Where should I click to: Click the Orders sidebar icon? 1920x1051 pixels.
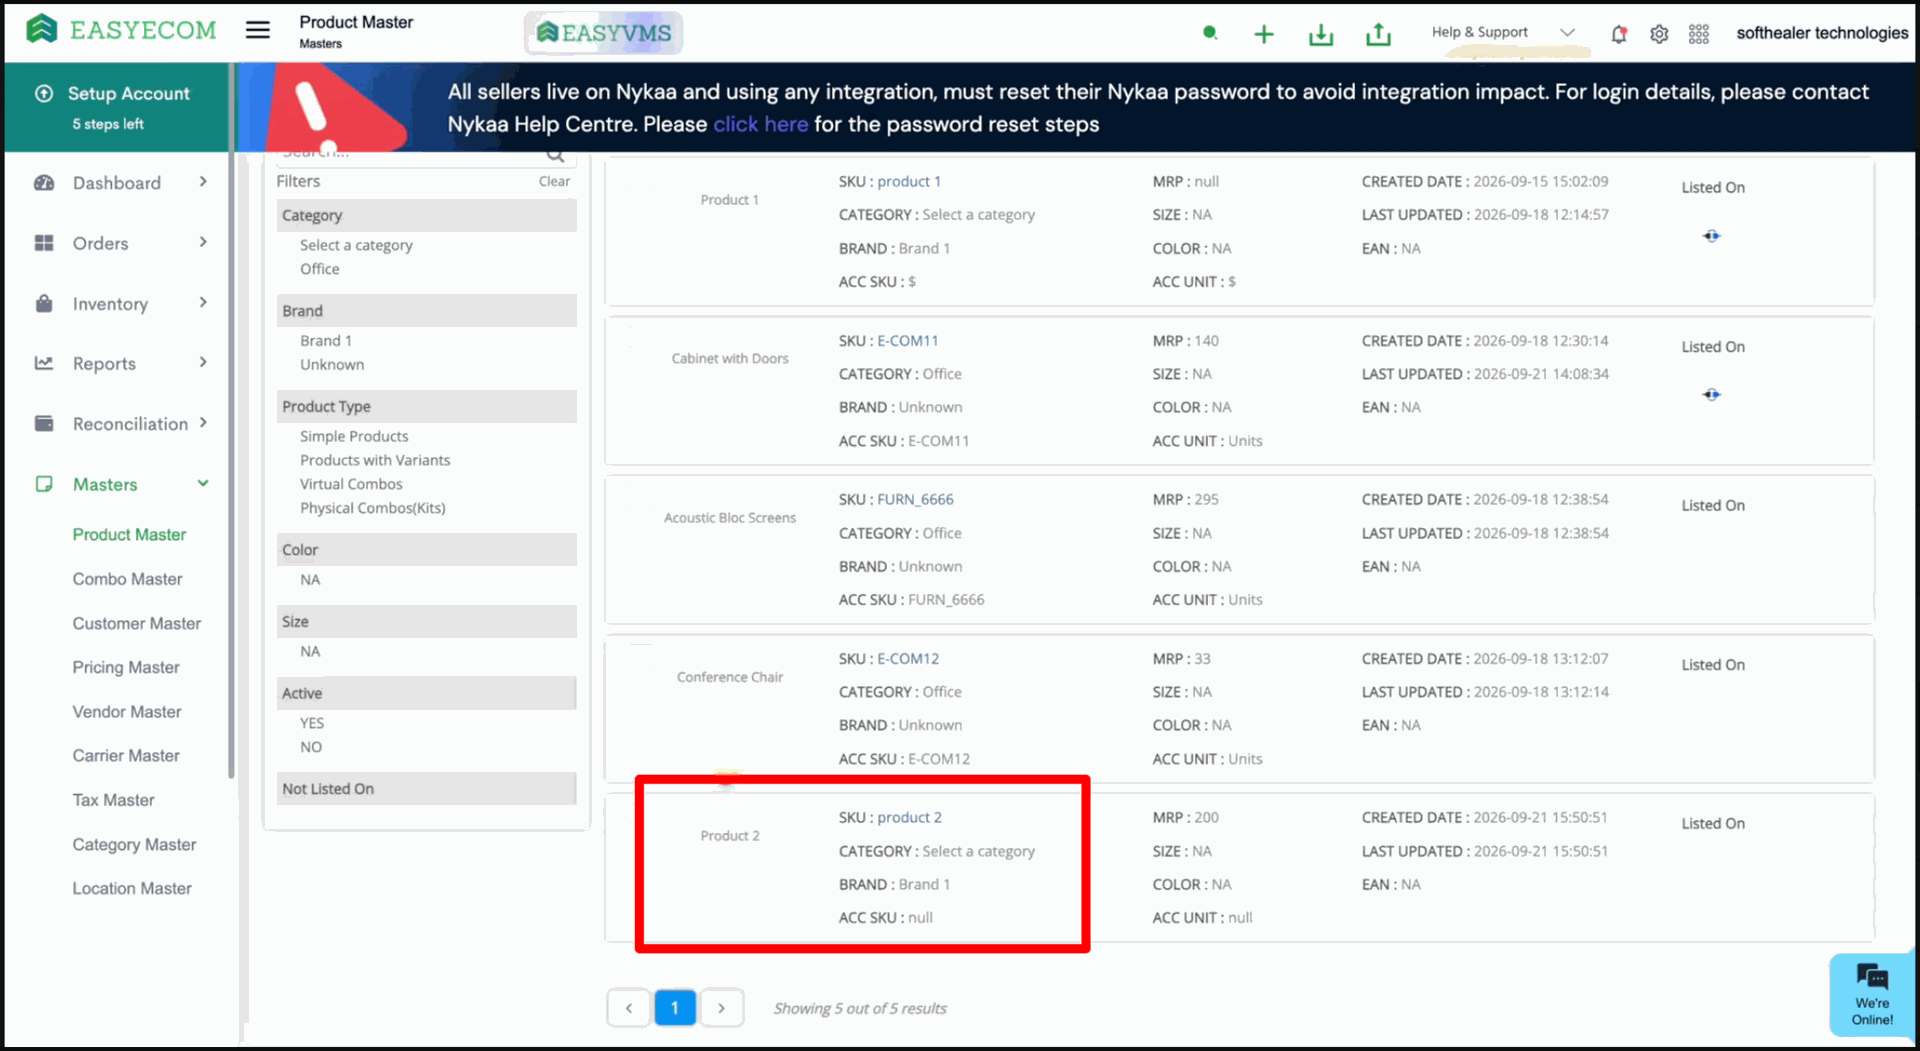(44, 243)
